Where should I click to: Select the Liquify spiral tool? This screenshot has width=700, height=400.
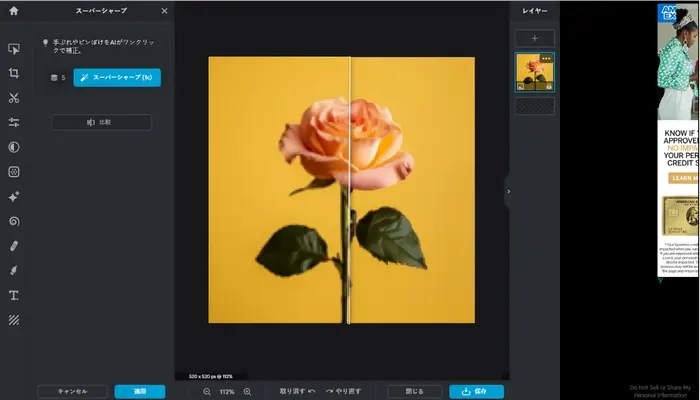pos(14,221)
